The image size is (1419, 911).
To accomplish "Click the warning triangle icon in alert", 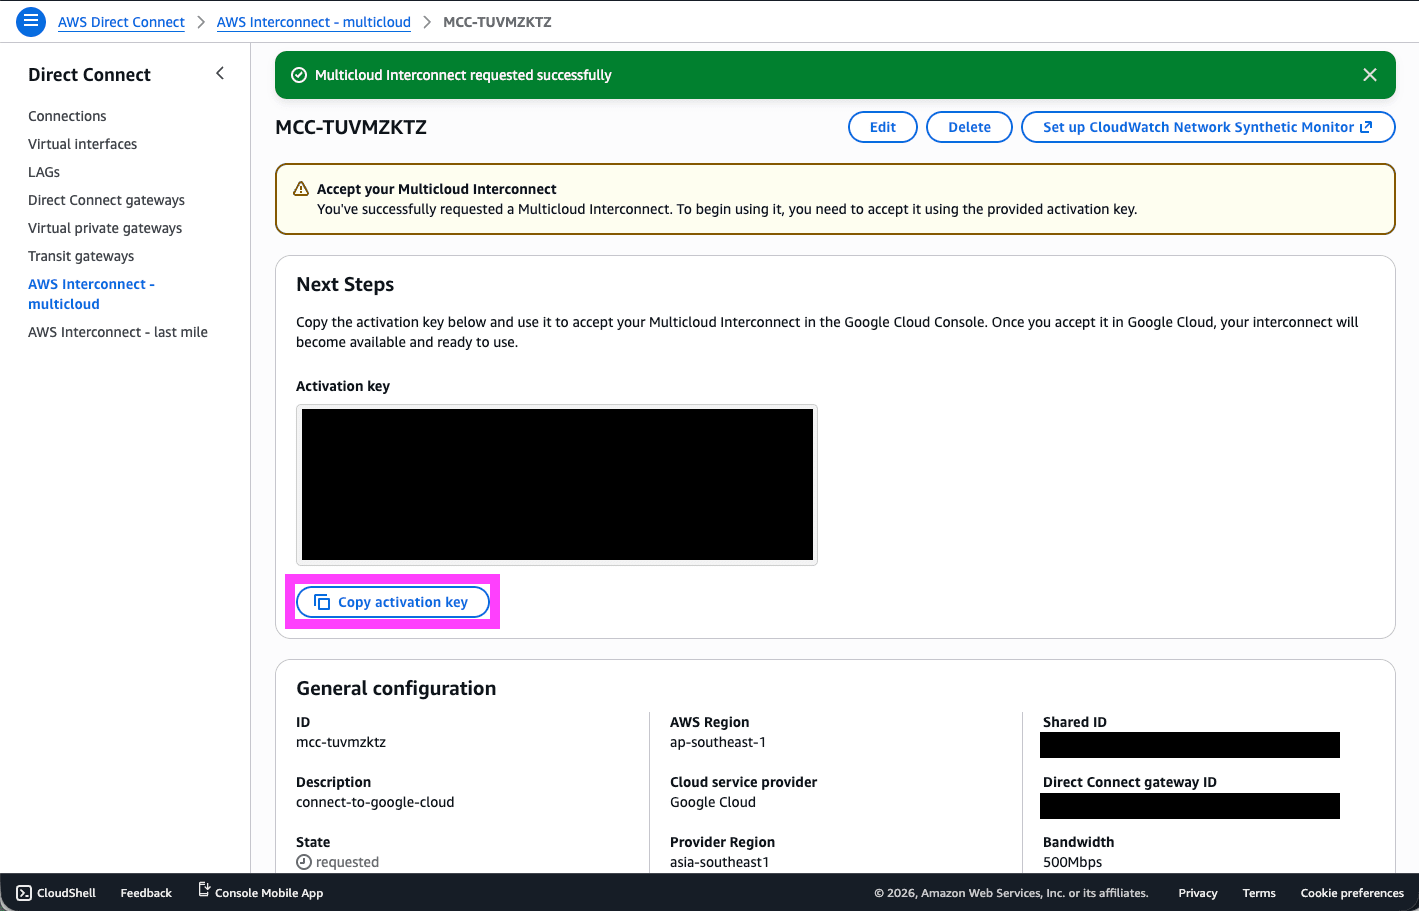I will click(300, 189).
